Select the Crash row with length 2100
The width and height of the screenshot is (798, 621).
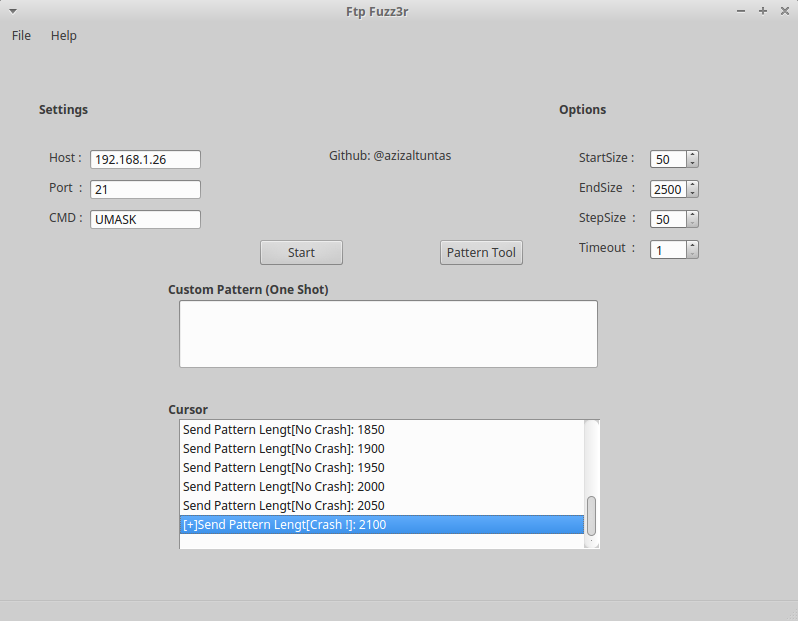click(x=382, y=525)
